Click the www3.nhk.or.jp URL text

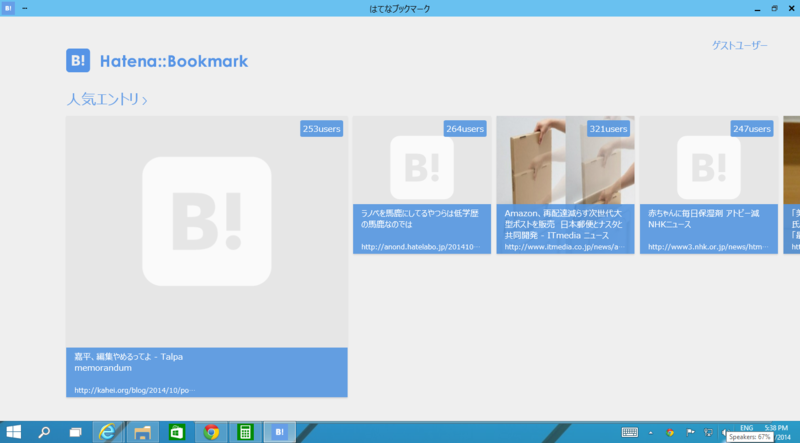708,247
